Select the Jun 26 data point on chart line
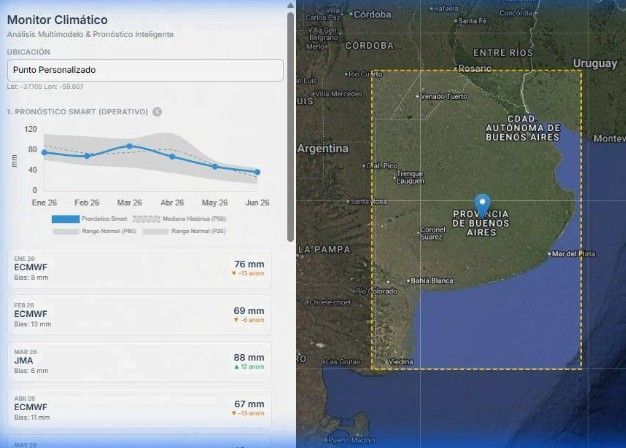The width and height of the screenshot is (626, 448). point(258,172)
